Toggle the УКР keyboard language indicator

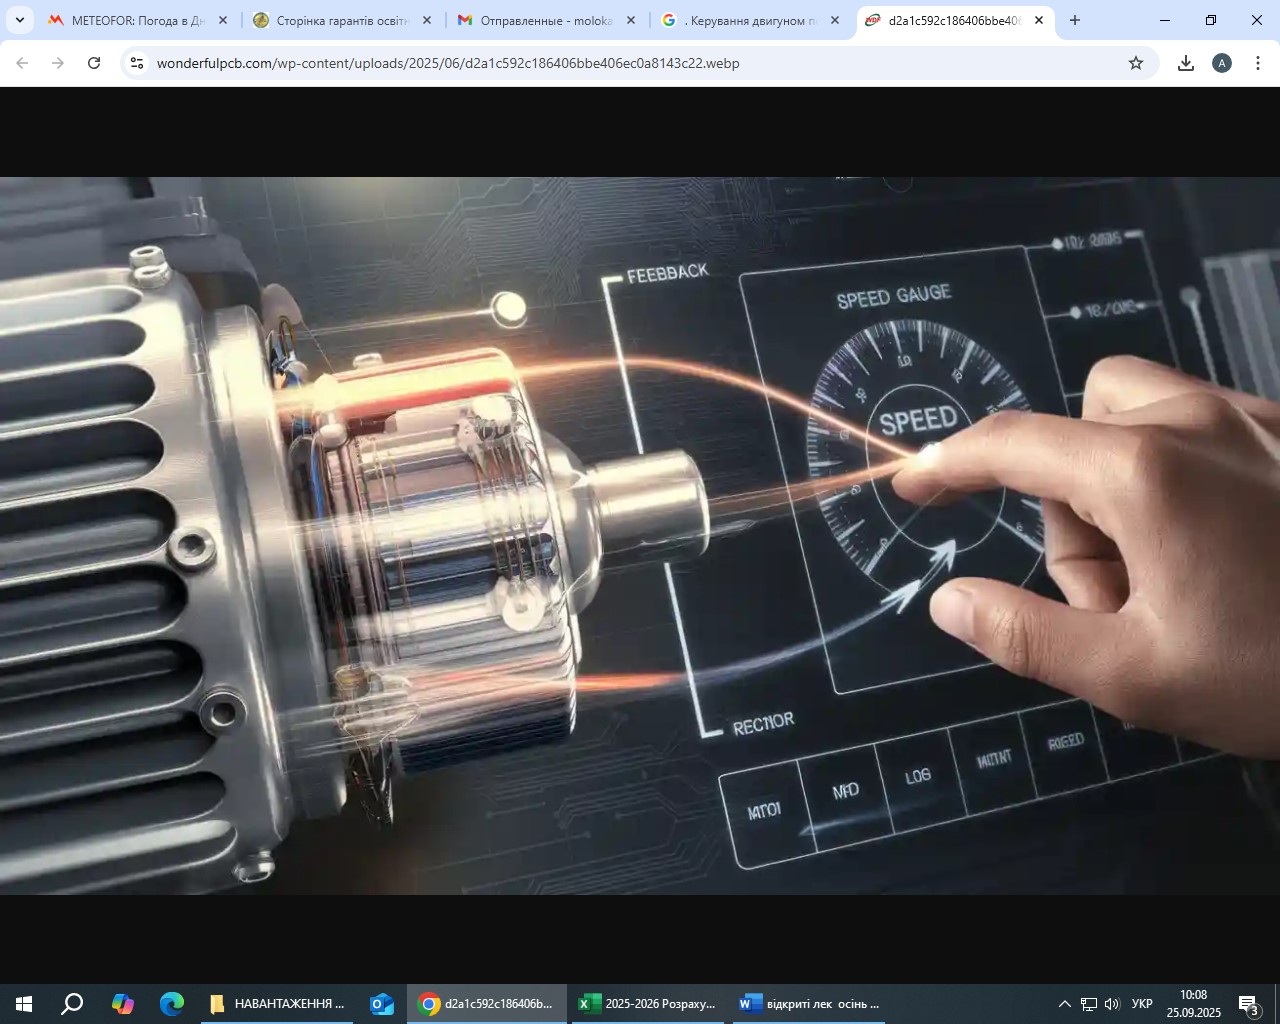point(1142,1004)
